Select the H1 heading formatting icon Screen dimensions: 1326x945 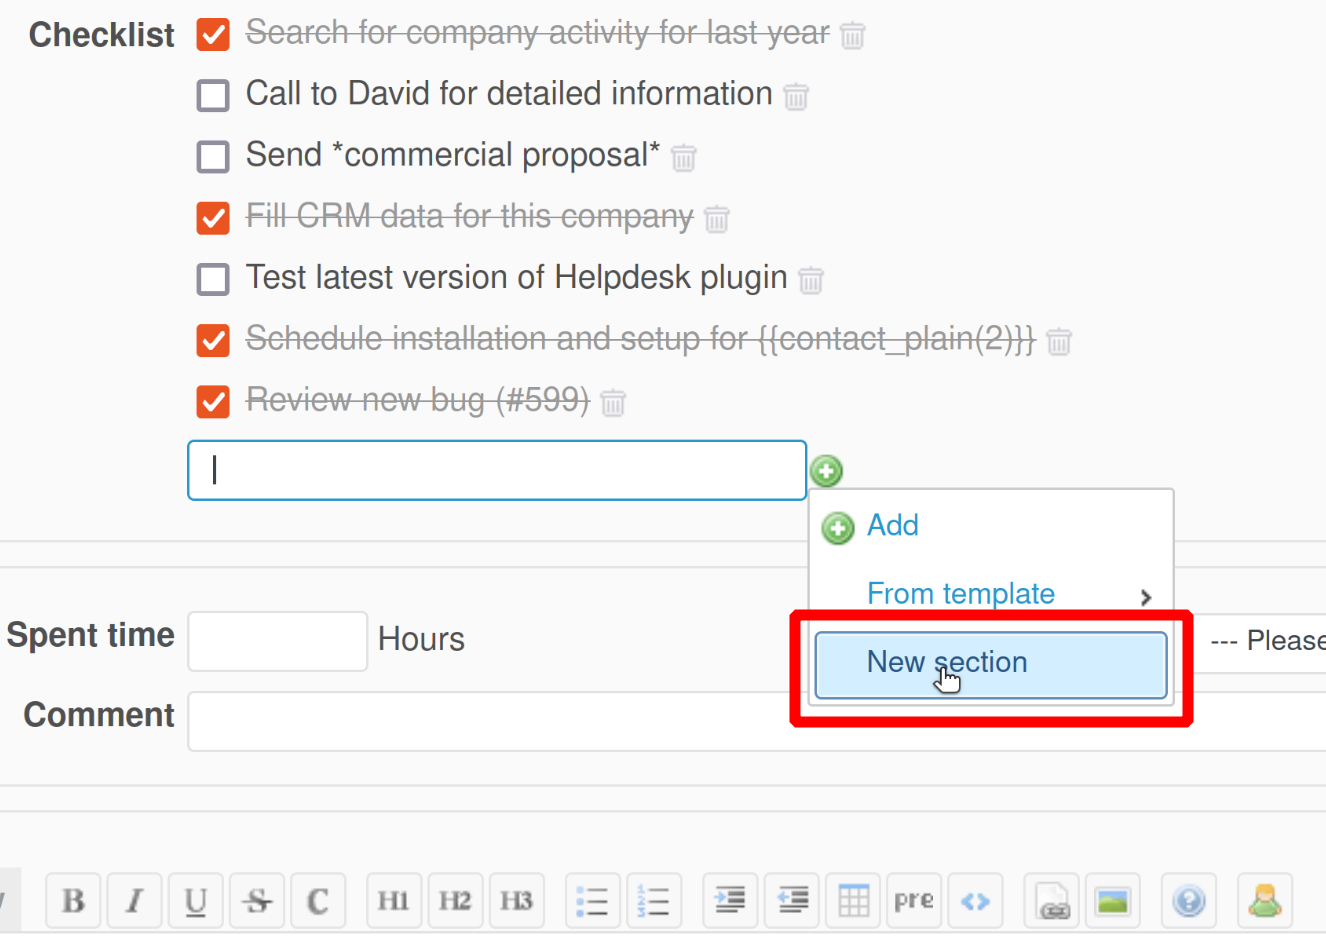pos(394,900)
